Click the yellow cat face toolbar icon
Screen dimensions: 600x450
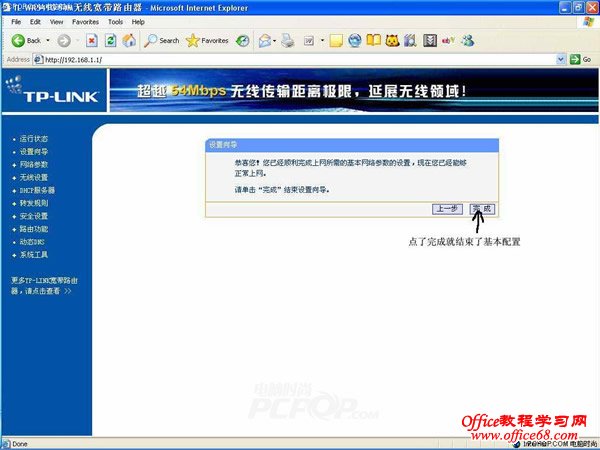392,41
